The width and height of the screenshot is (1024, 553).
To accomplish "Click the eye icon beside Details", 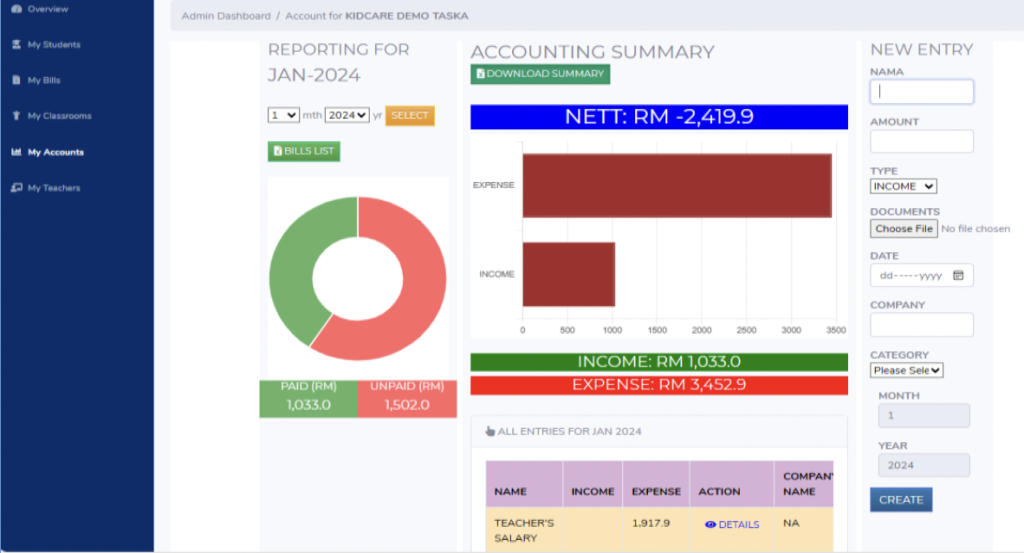I will (x=710, y=524).
